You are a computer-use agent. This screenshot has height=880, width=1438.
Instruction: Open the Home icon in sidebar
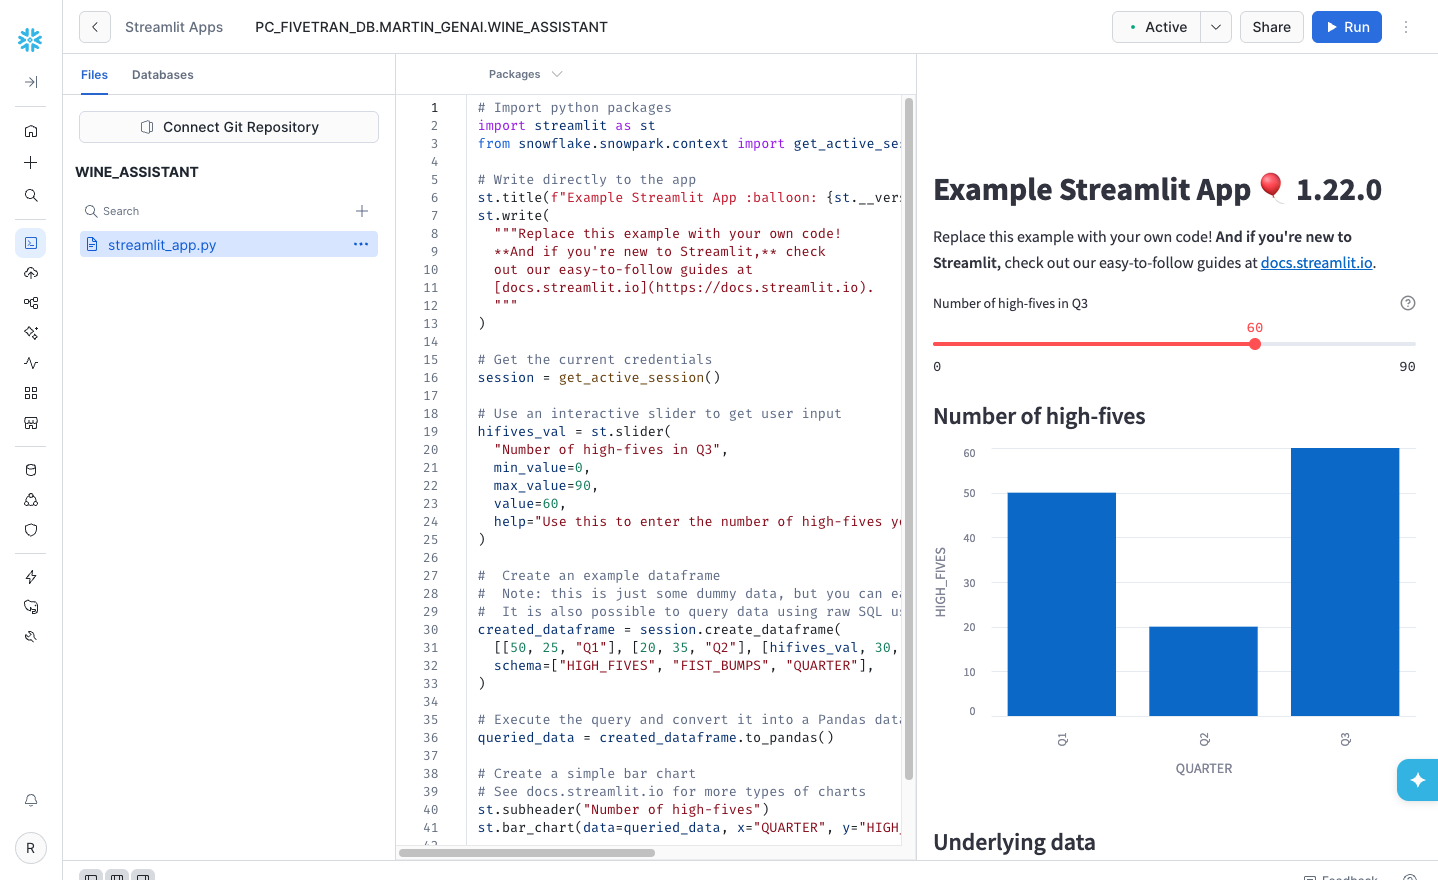click(x=31, y=131)
